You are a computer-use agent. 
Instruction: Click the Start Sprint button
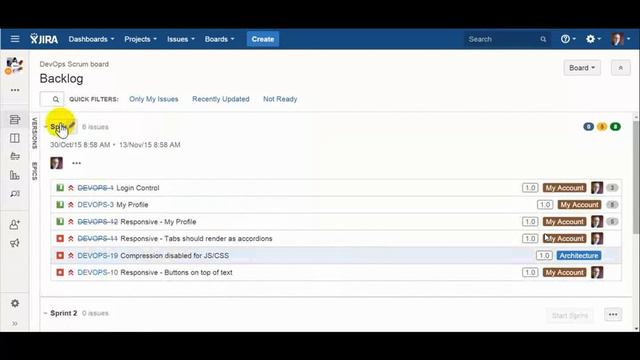(570, 315)
